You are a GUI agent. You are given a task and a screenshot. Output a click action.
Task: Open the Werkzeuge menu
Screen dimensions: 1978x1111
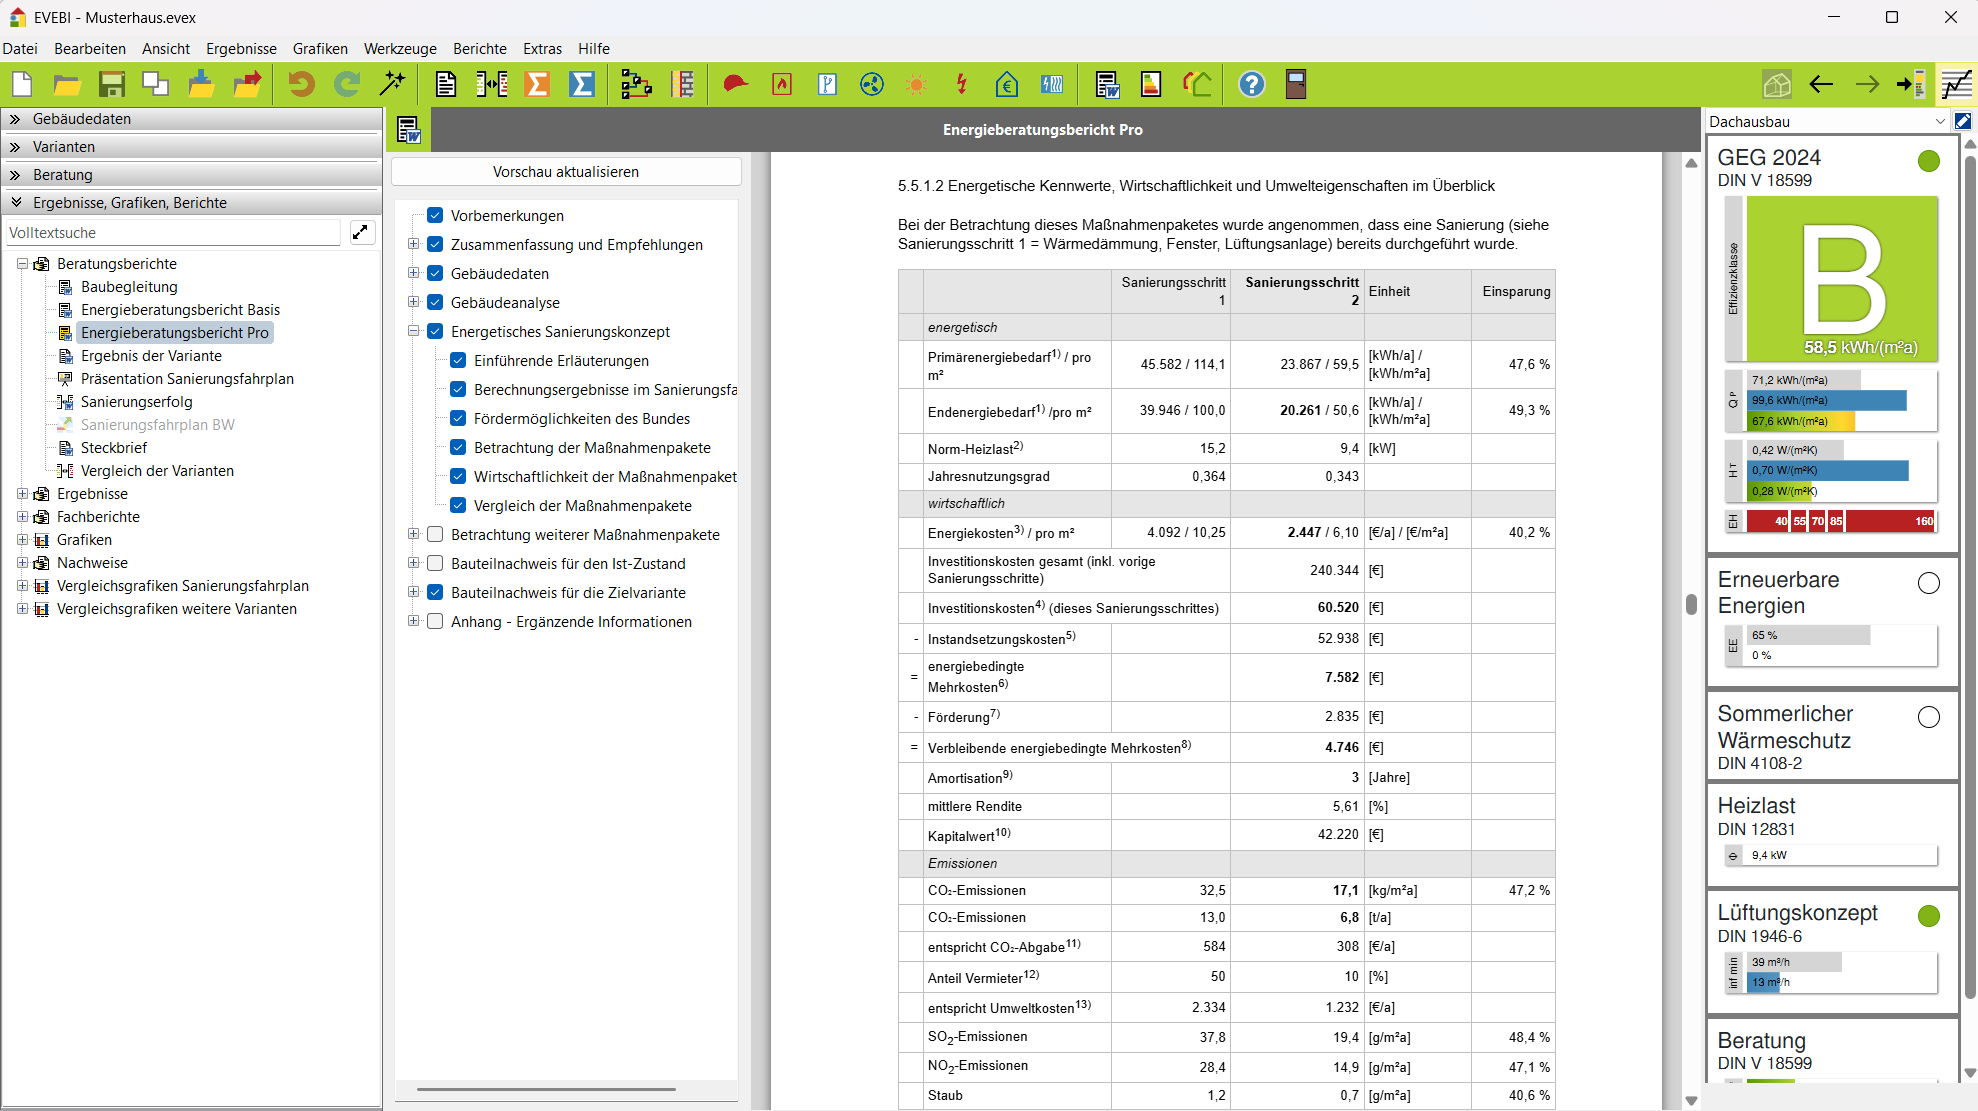coord(400,49)
